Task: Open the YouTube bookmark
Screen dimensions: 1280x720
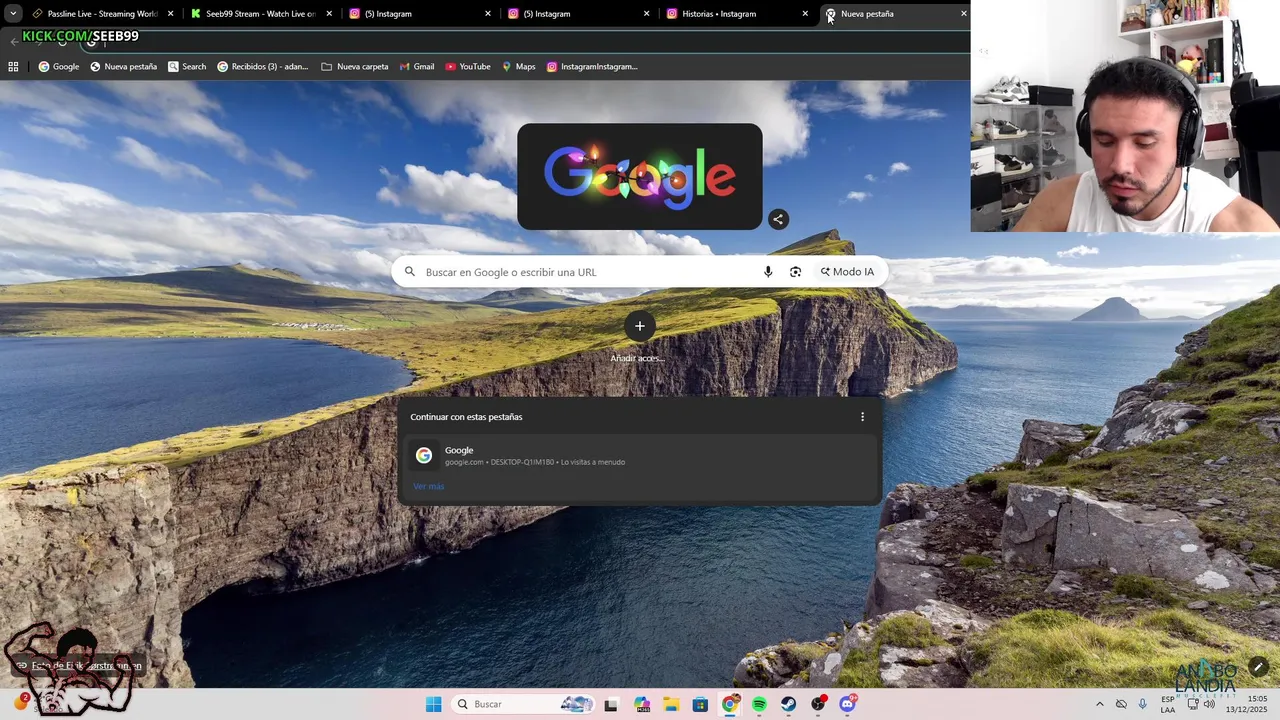Action: (468, 67)
